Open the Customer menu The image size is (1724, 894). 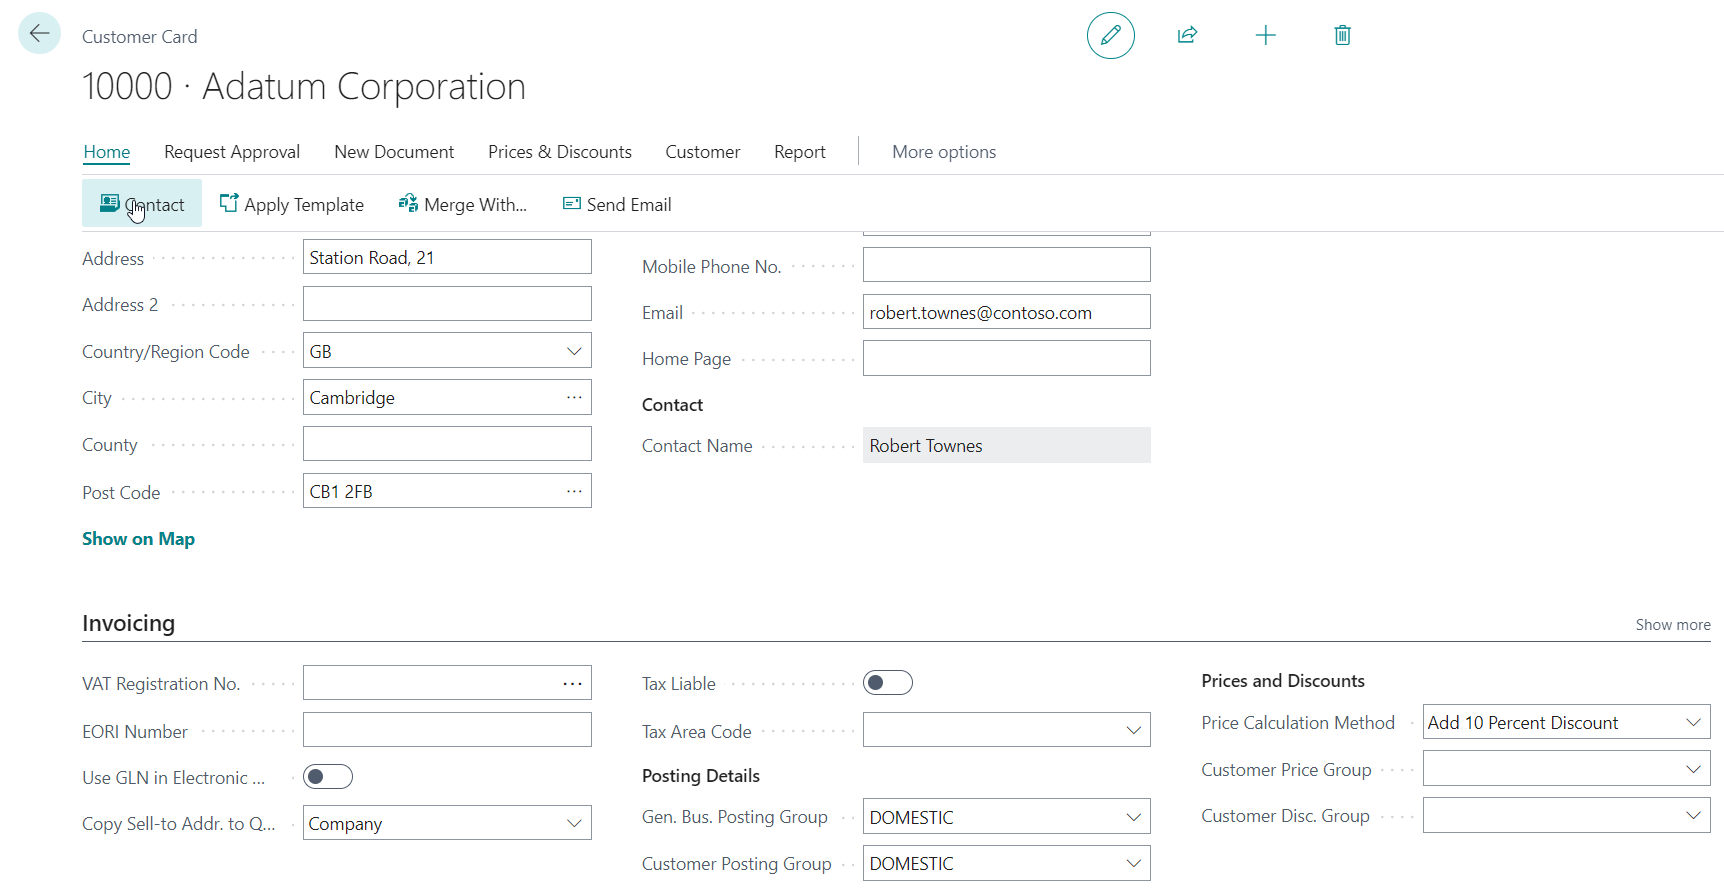[703, 152]
